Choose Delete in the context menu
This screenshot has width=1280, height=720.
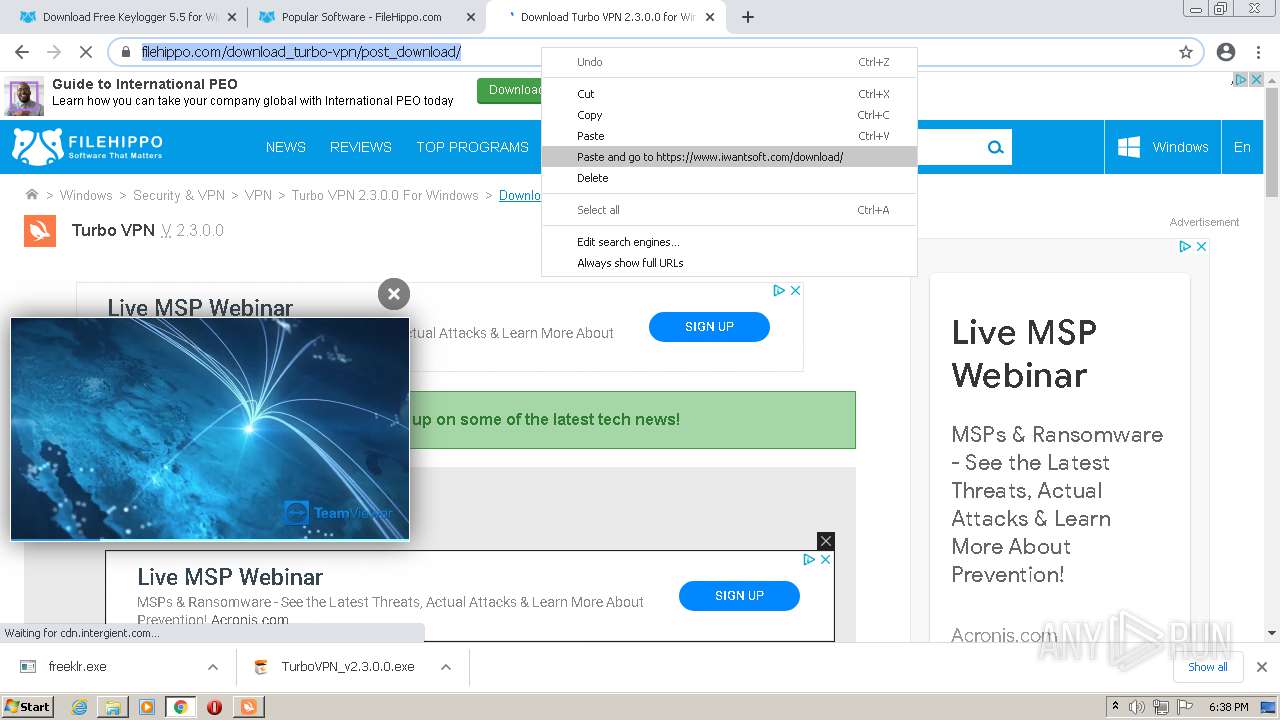[729, 178]
